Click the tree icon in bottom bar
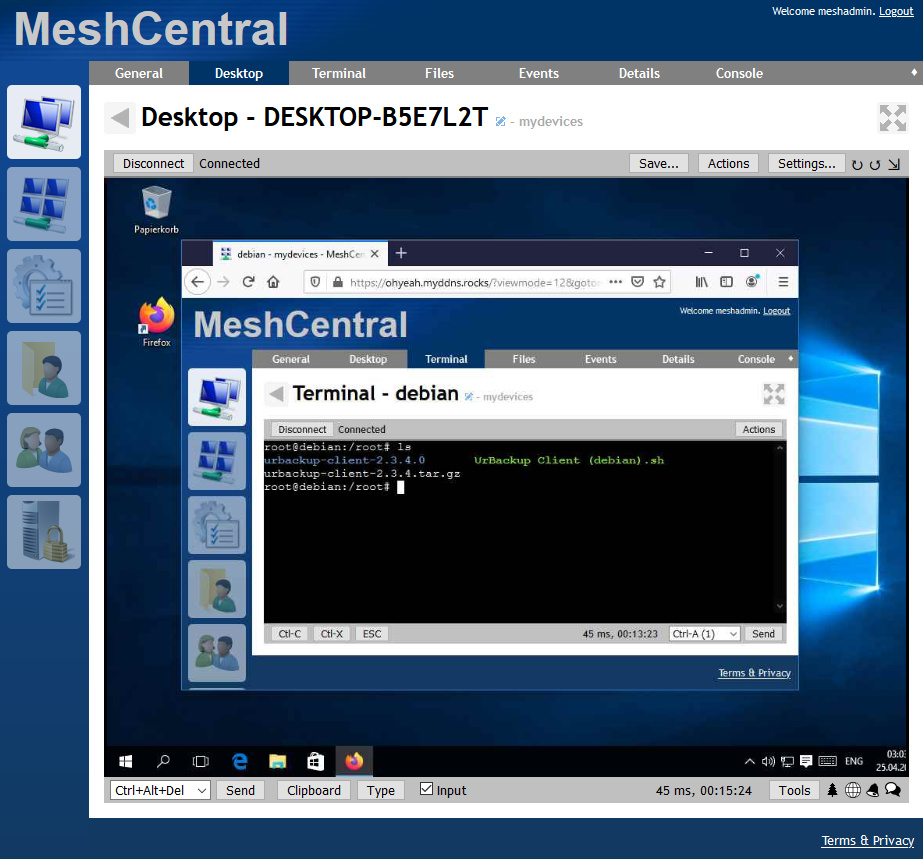The width and height of the screenshot is (923, 859). 832,790
